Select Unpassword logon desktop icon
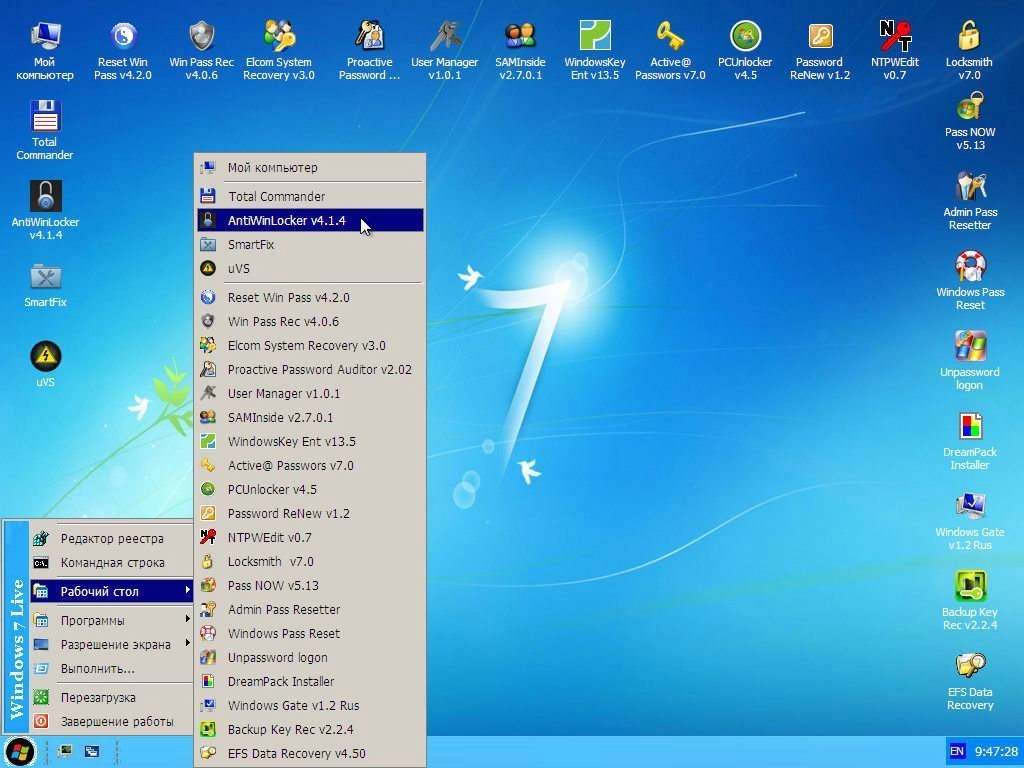Viewport: 1024px width, 768px height. 970,361
